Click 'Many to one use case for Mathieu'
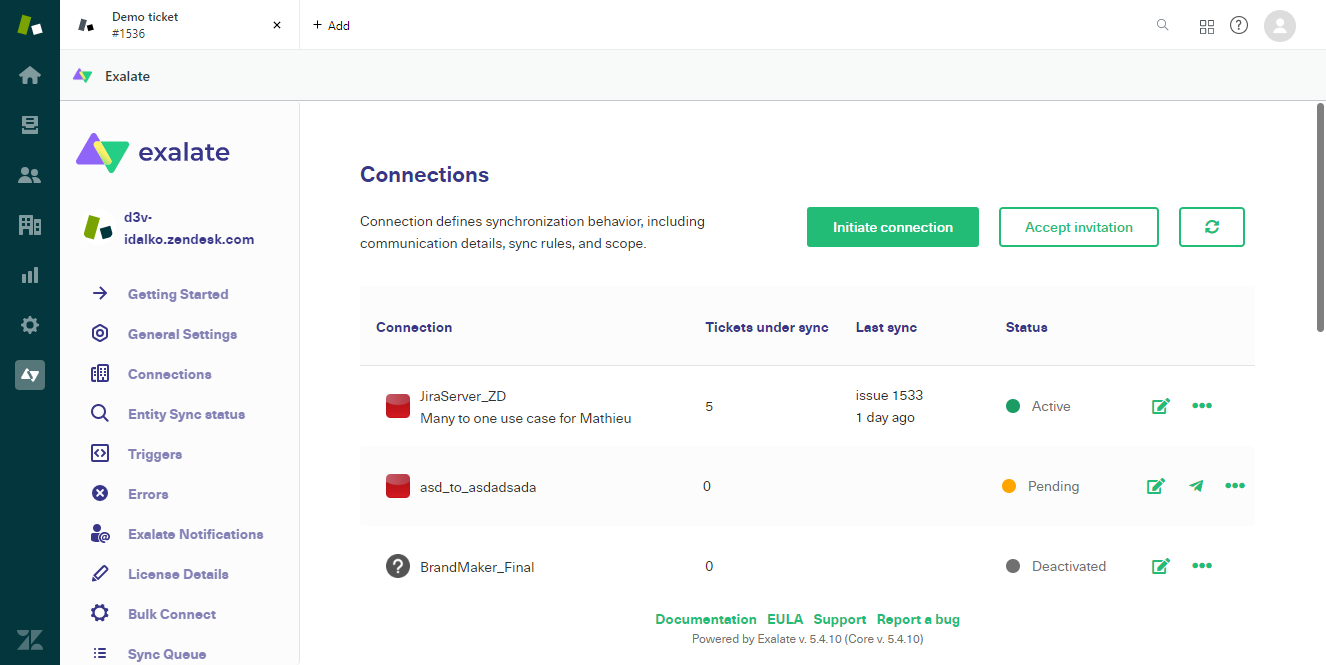The width and height of the screenshot is (1326, 665). point(526,418)
